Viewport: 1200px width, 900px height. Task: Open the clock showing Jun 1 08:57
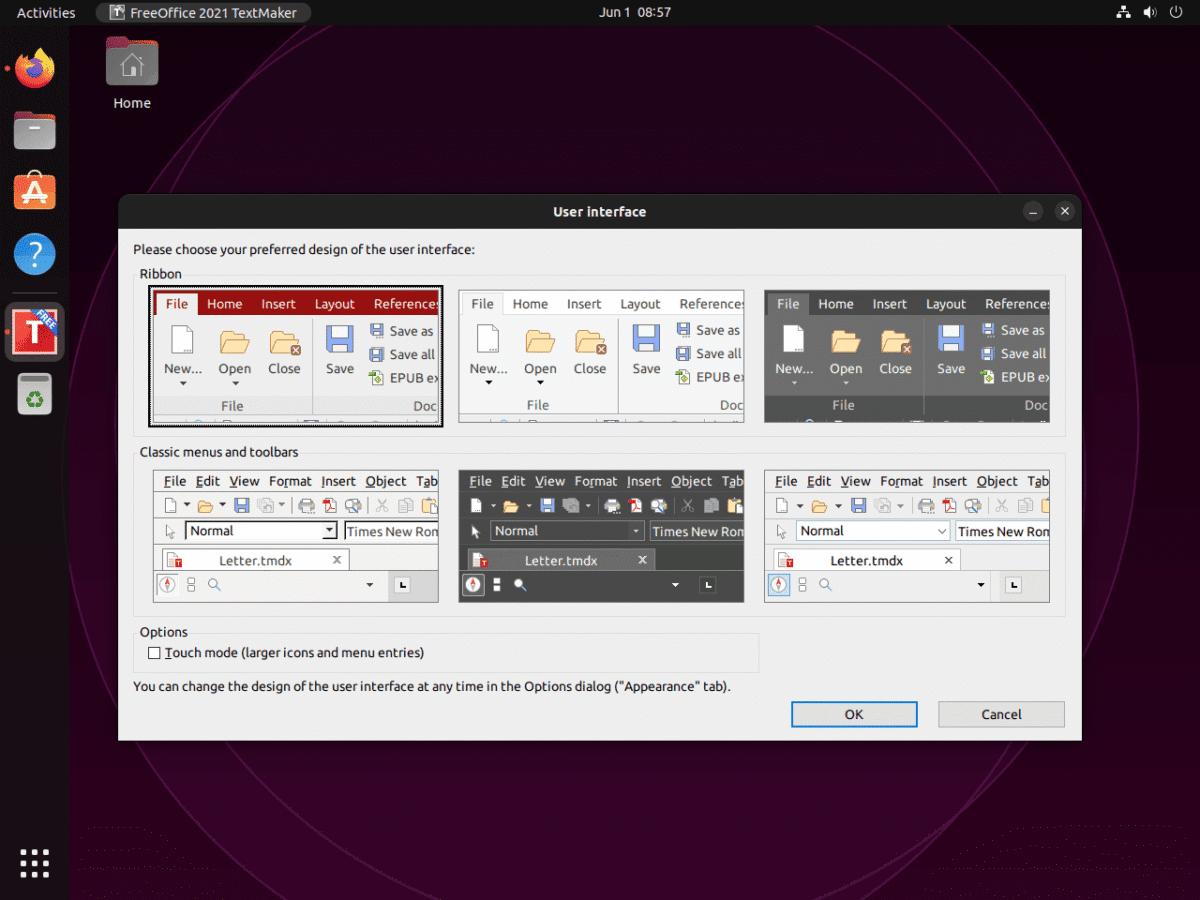[635, 13]
